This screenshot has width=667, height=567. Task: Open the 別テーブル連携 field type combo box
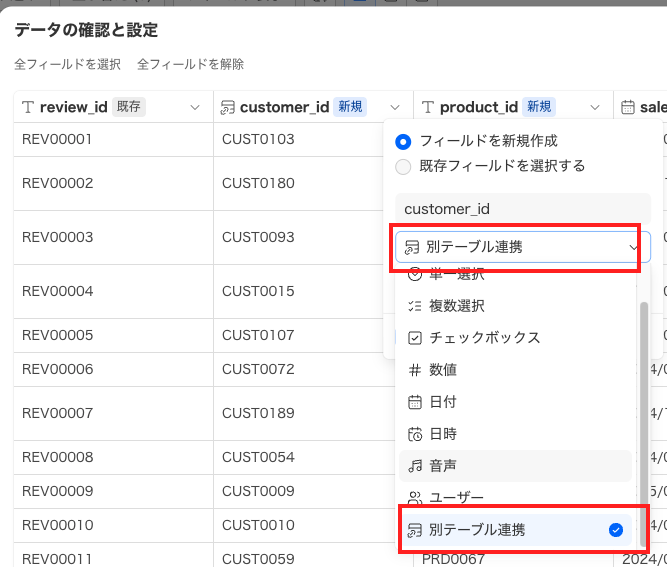tap(522, 247)
